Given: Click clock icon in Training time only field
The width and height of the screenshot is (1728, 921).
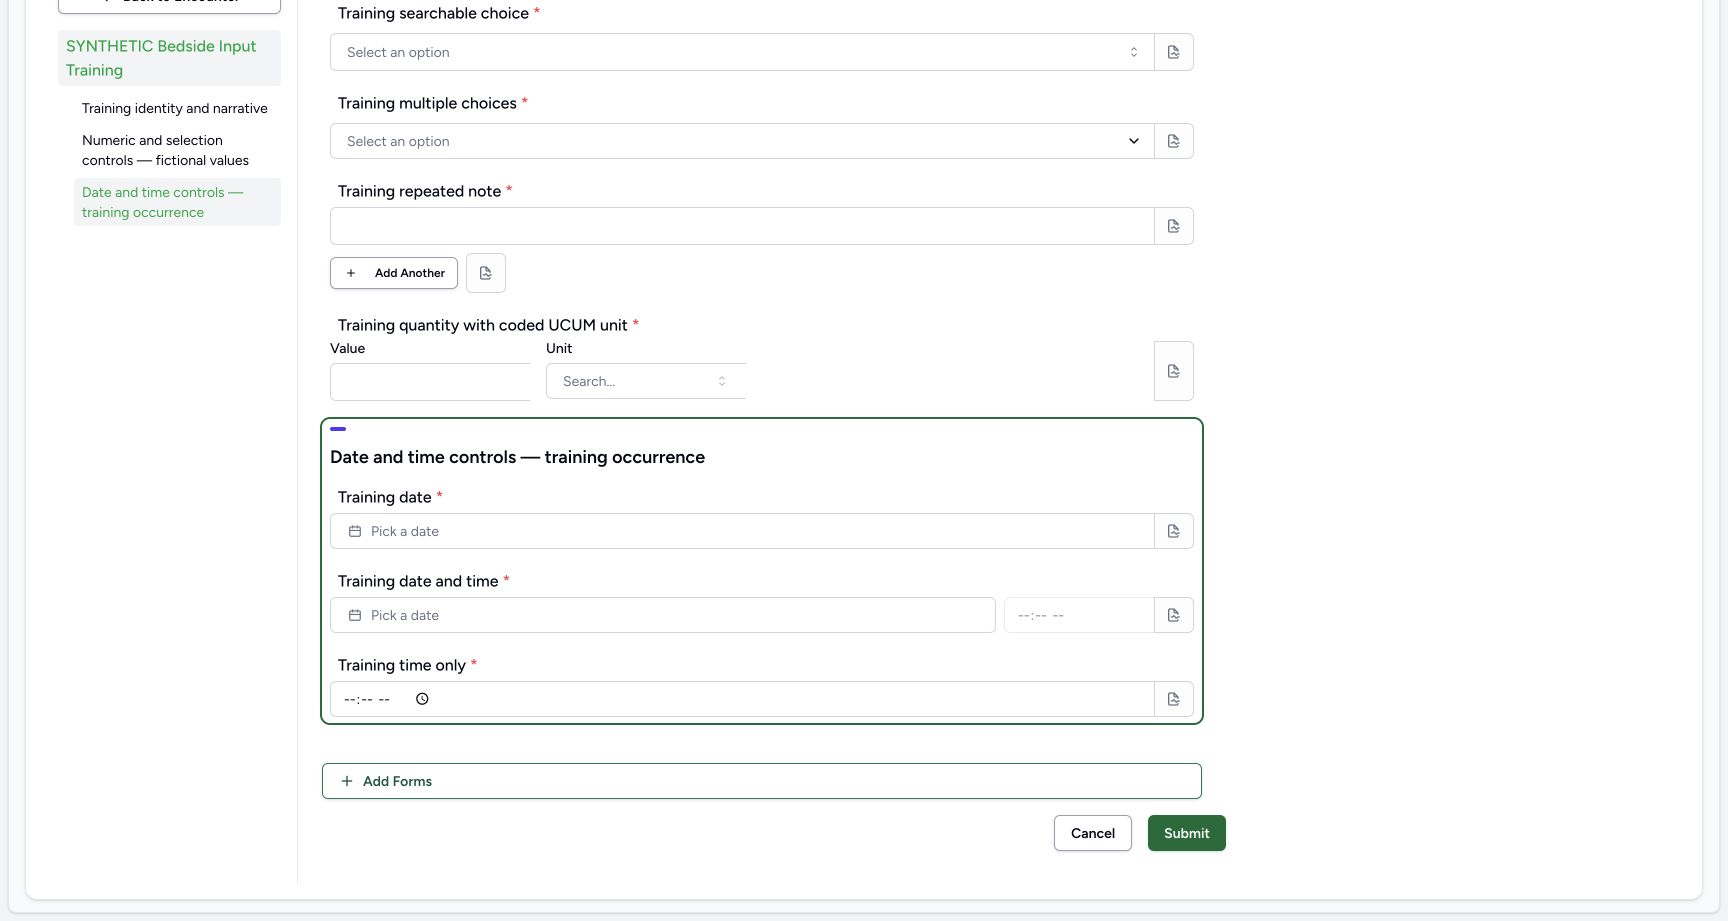Looking at the screenshot, I should [x=422, y=699].
